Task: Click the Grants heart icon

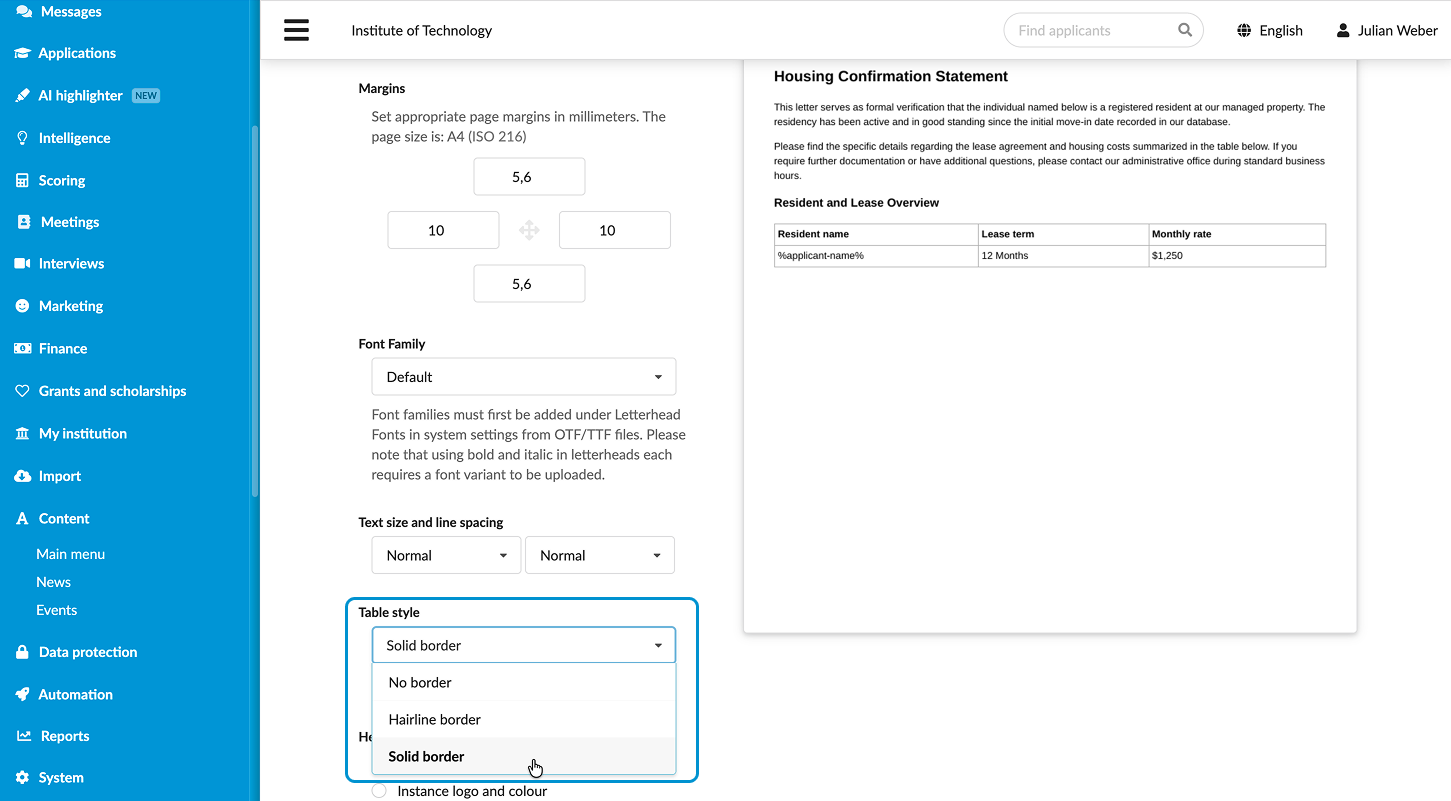Action: coord(22,391)
